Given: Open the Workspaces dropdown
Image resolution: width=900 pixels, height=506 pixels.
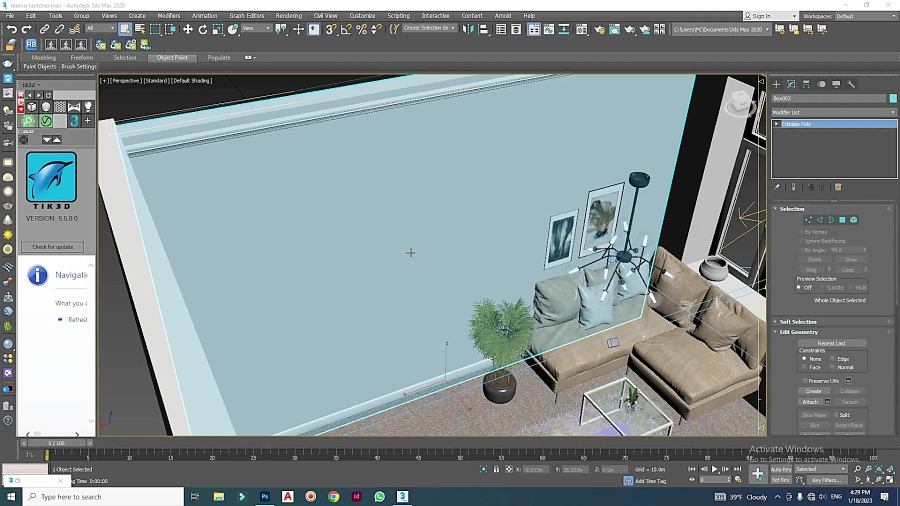Looking at the screenshot, I should pyautogui.click(x=862, y=16).
